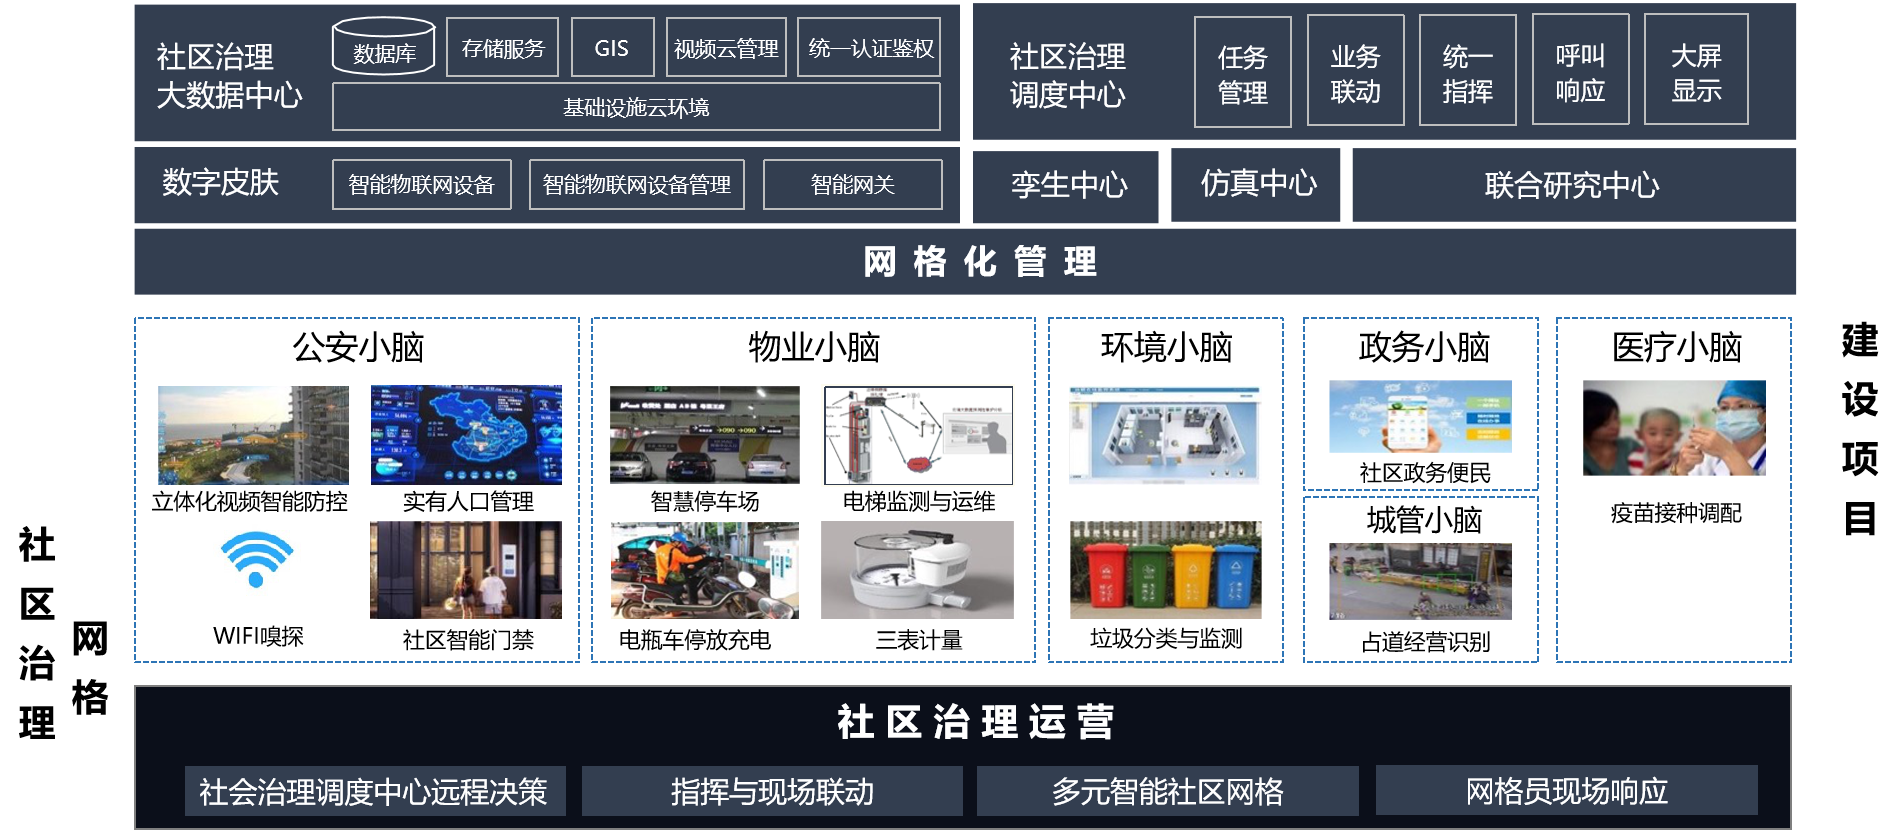Click 网格员现场响应 button

1566,791
